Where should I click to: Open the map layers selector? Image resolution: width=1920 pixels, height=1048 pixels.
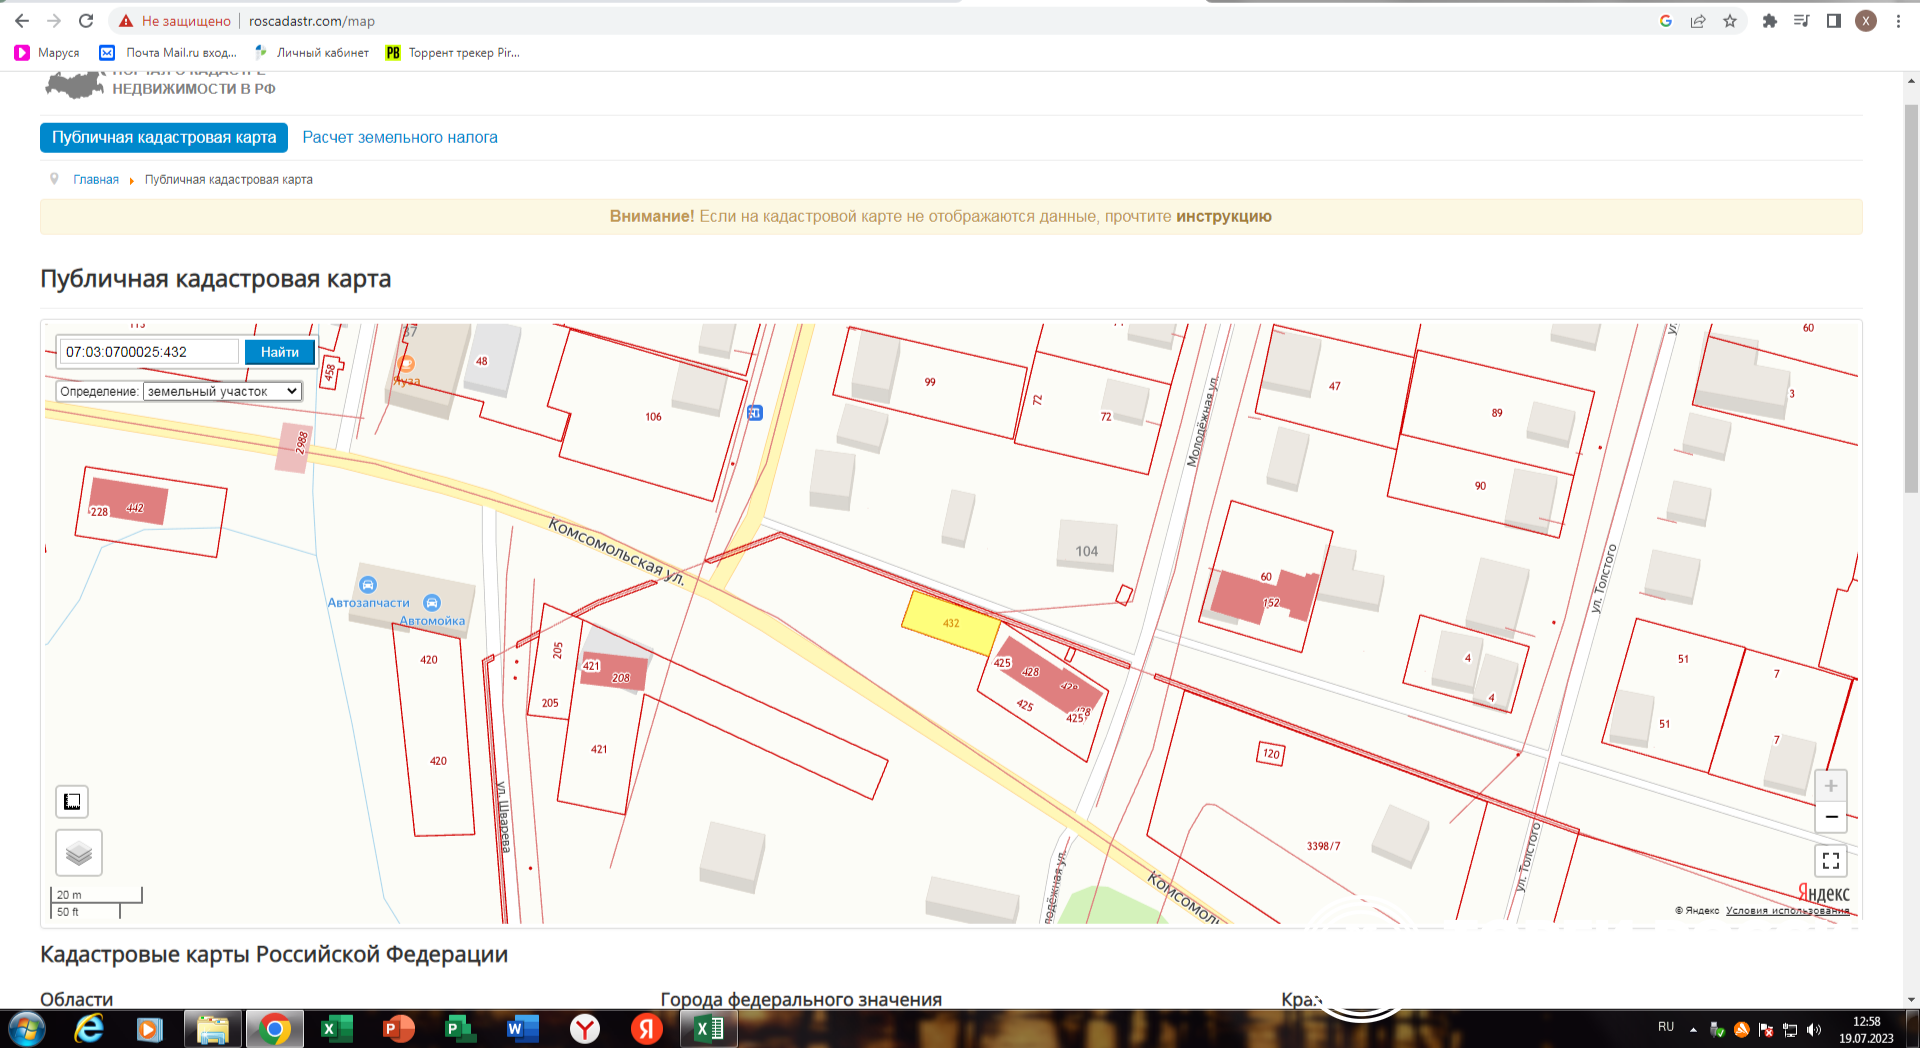(79, 853)
